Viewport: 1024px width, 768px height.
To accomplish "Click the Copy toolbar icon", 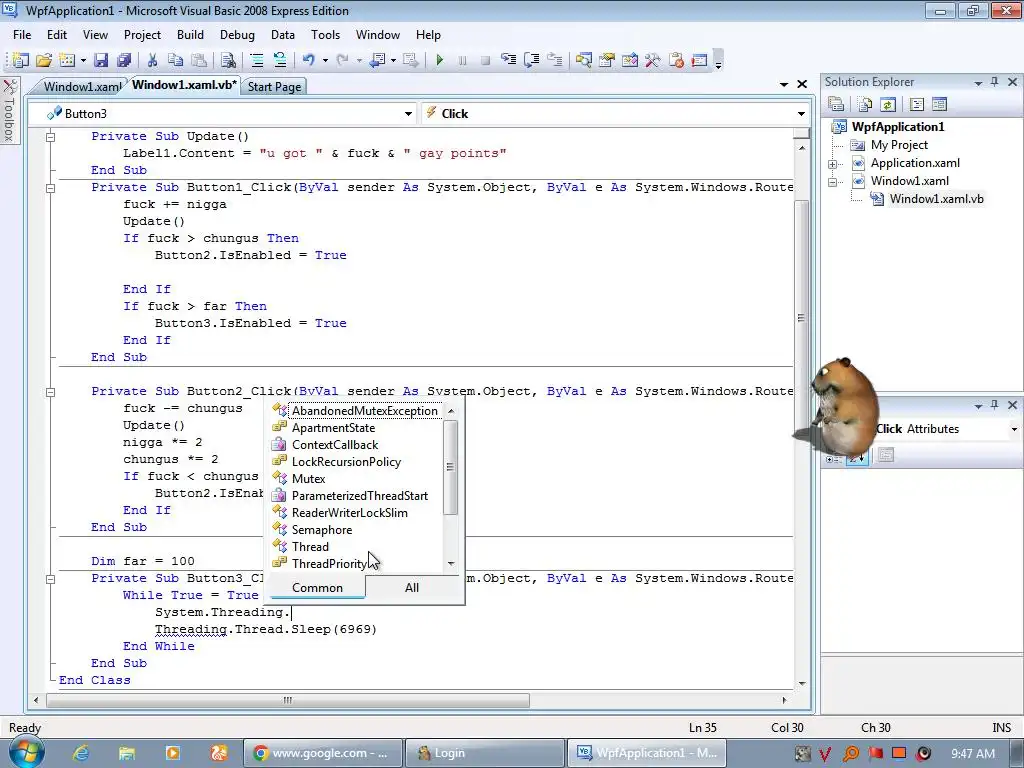I will point(175,60).
